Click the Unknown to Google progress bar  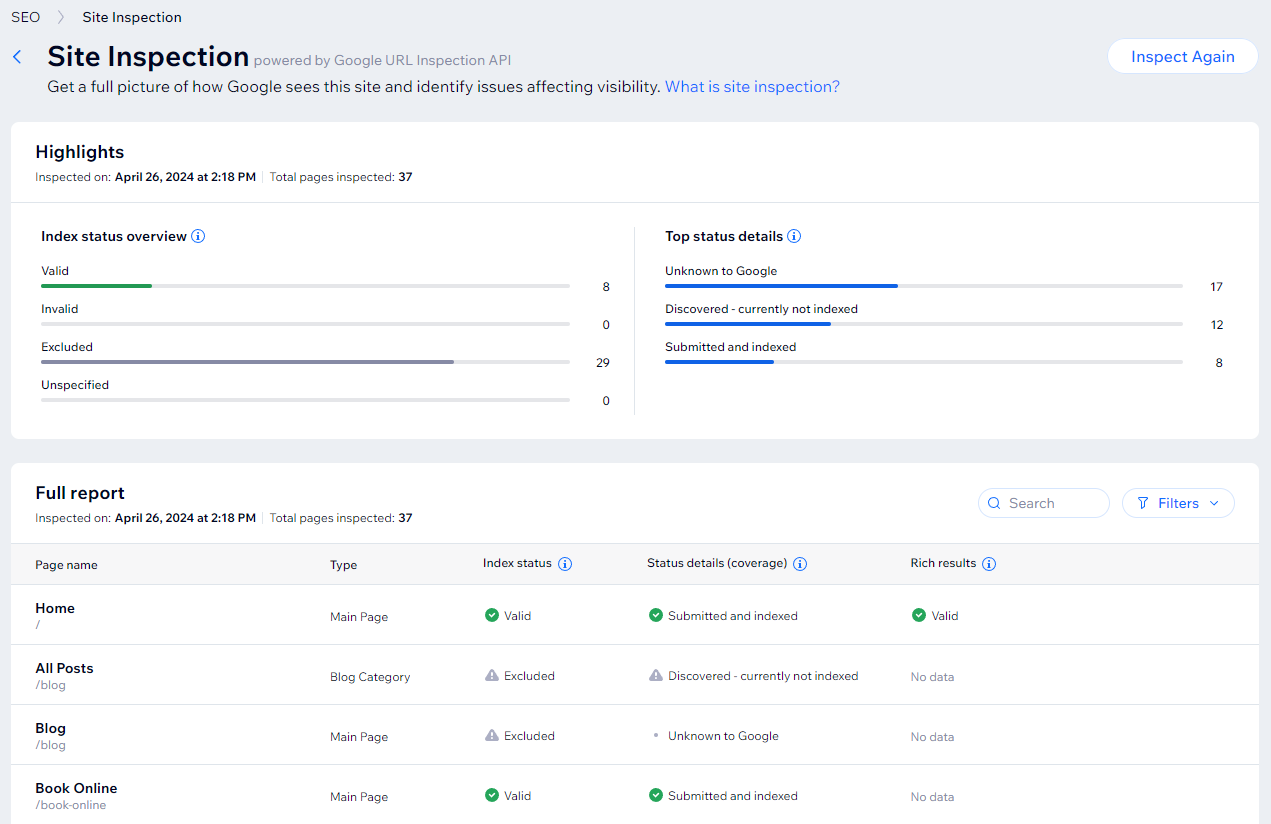click(x=923, y=286)
